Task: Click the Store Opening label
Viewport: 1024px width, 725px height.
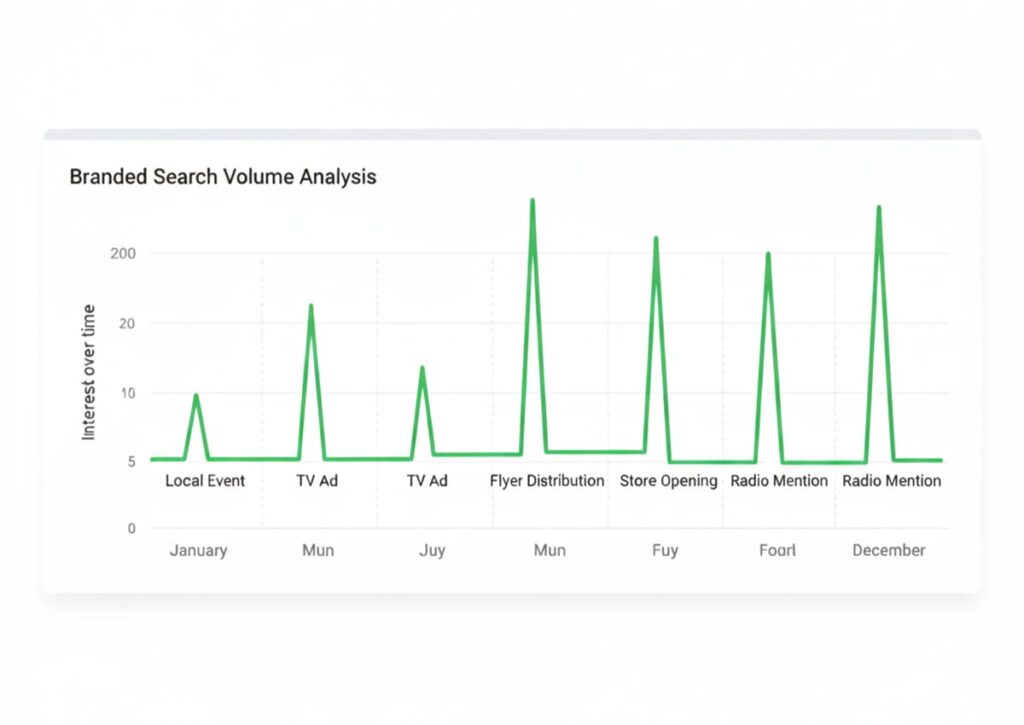Action: 667,481
